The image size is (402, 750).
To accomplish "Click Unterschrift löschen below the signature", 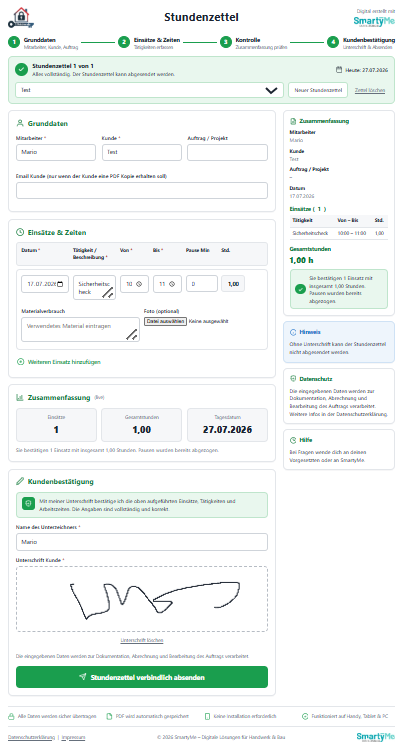I will (142, 640).
